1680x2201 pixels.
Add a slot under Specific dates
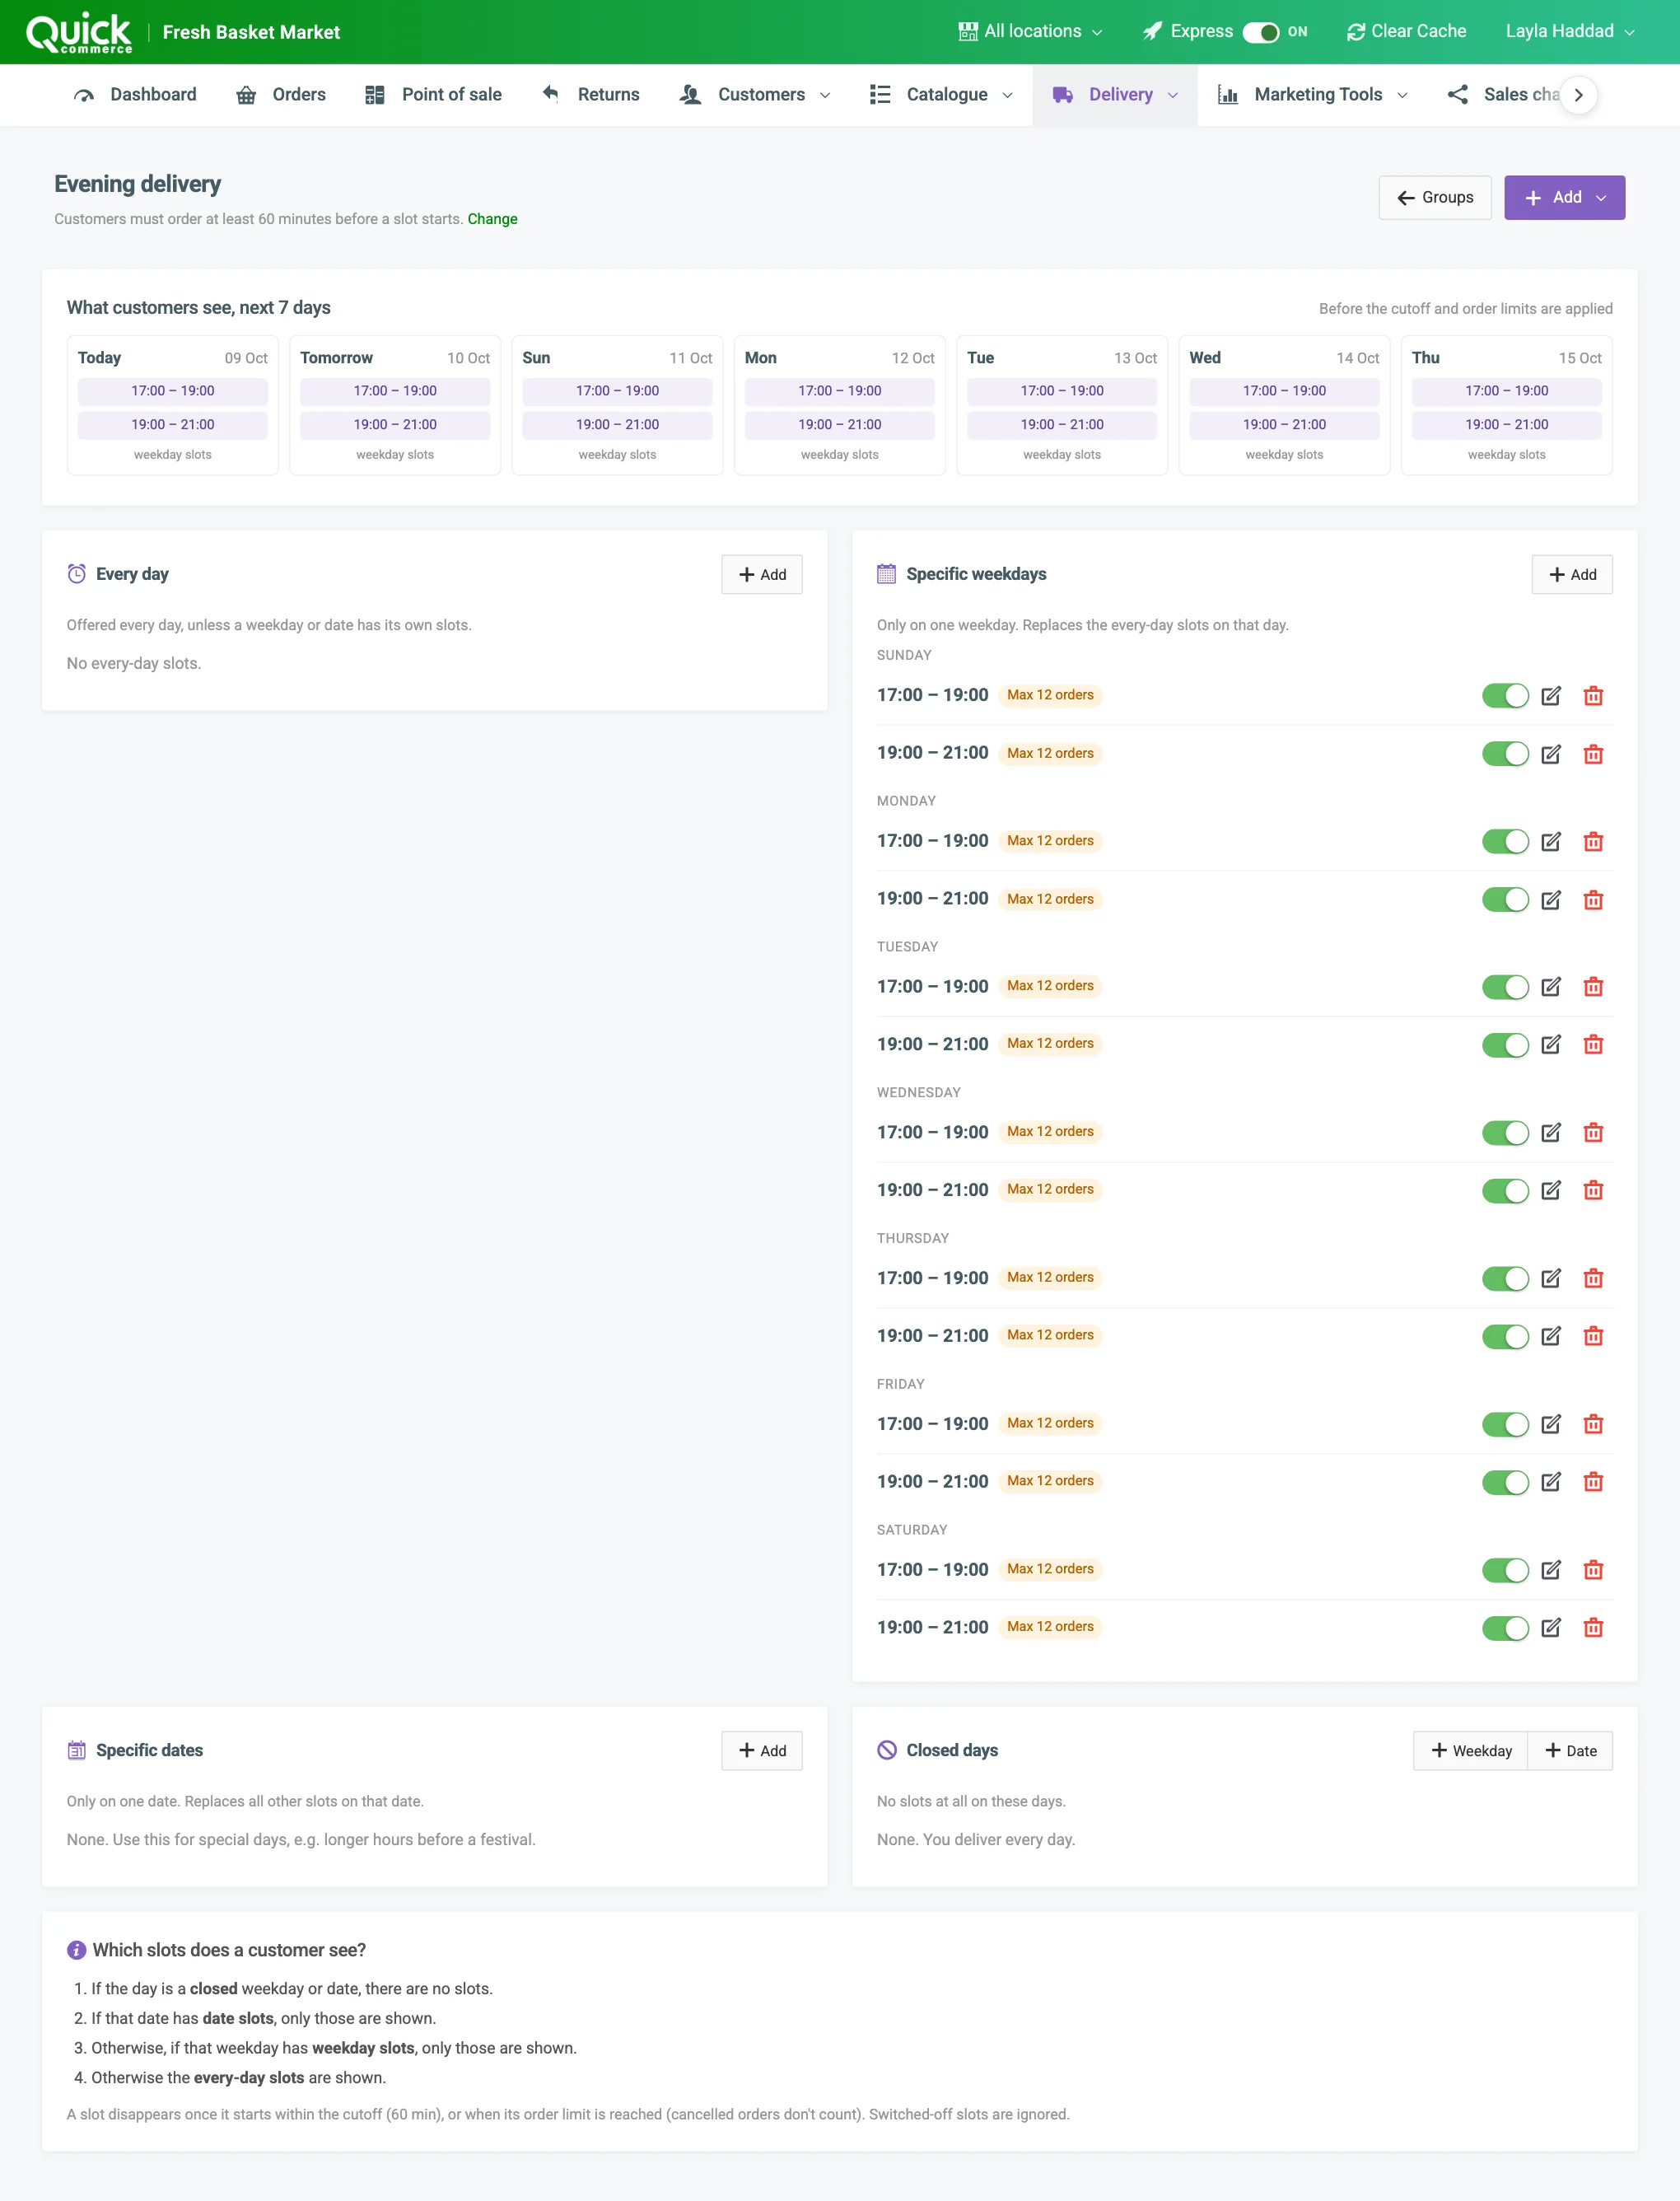tap(762, 1751)
